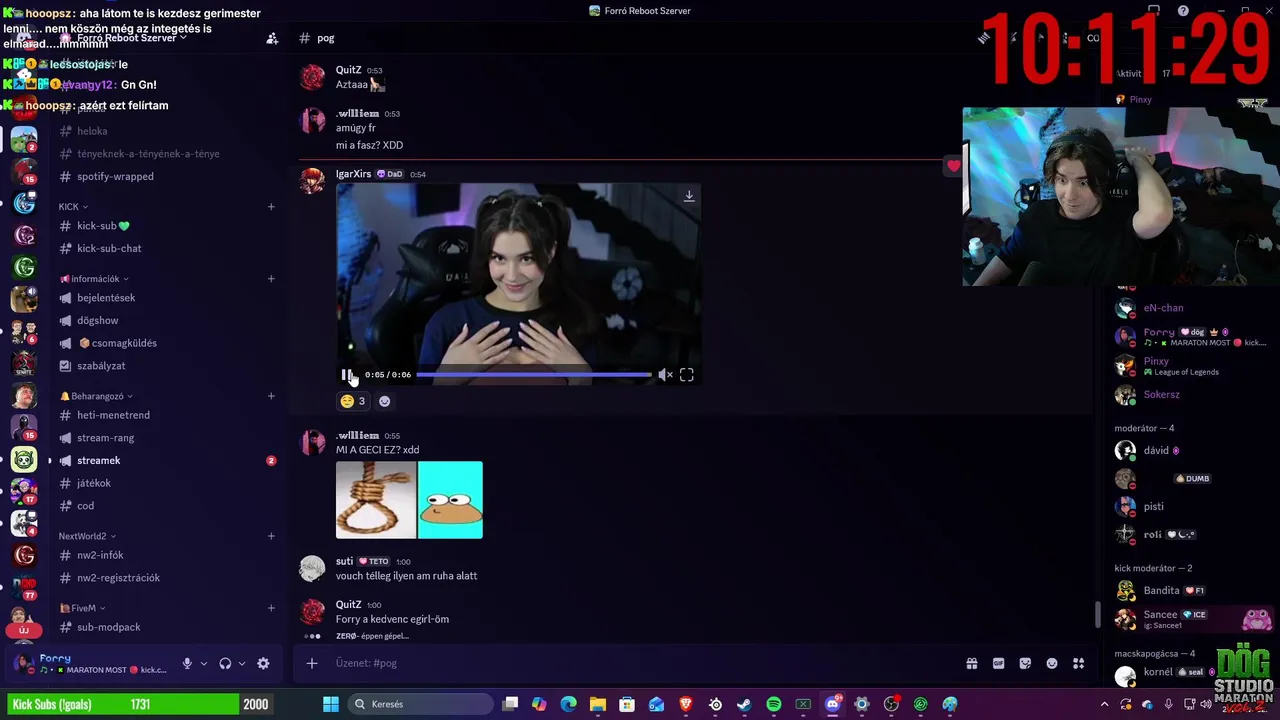Screen dimensions: 1280x720
Task: Open headphone output options arrow
Action: (x=241, y=663)
